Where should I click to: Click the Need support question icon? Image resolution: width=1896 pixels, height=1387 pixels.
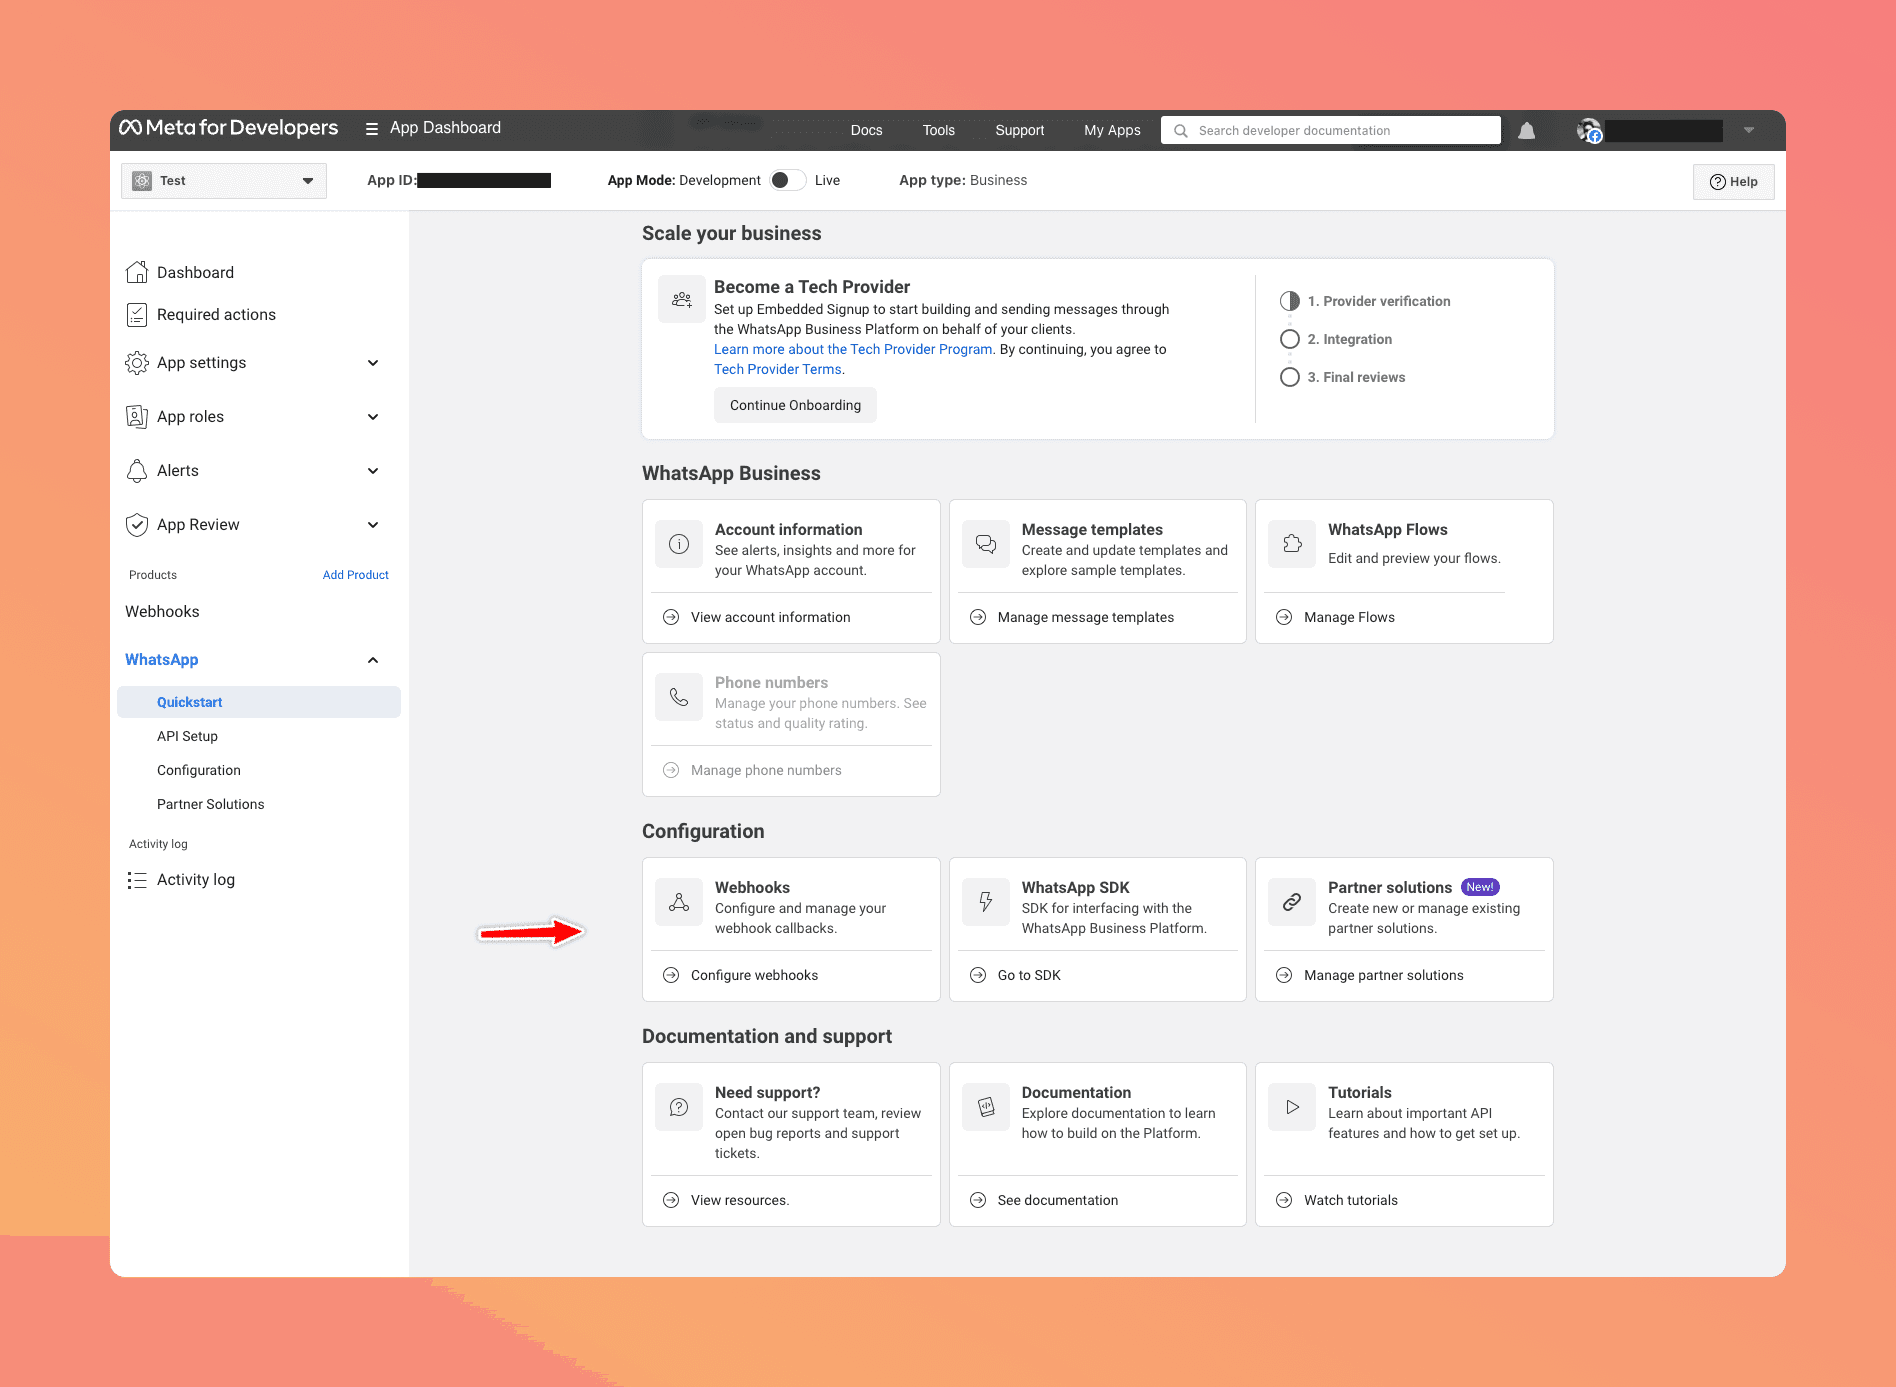(679, 1107)
